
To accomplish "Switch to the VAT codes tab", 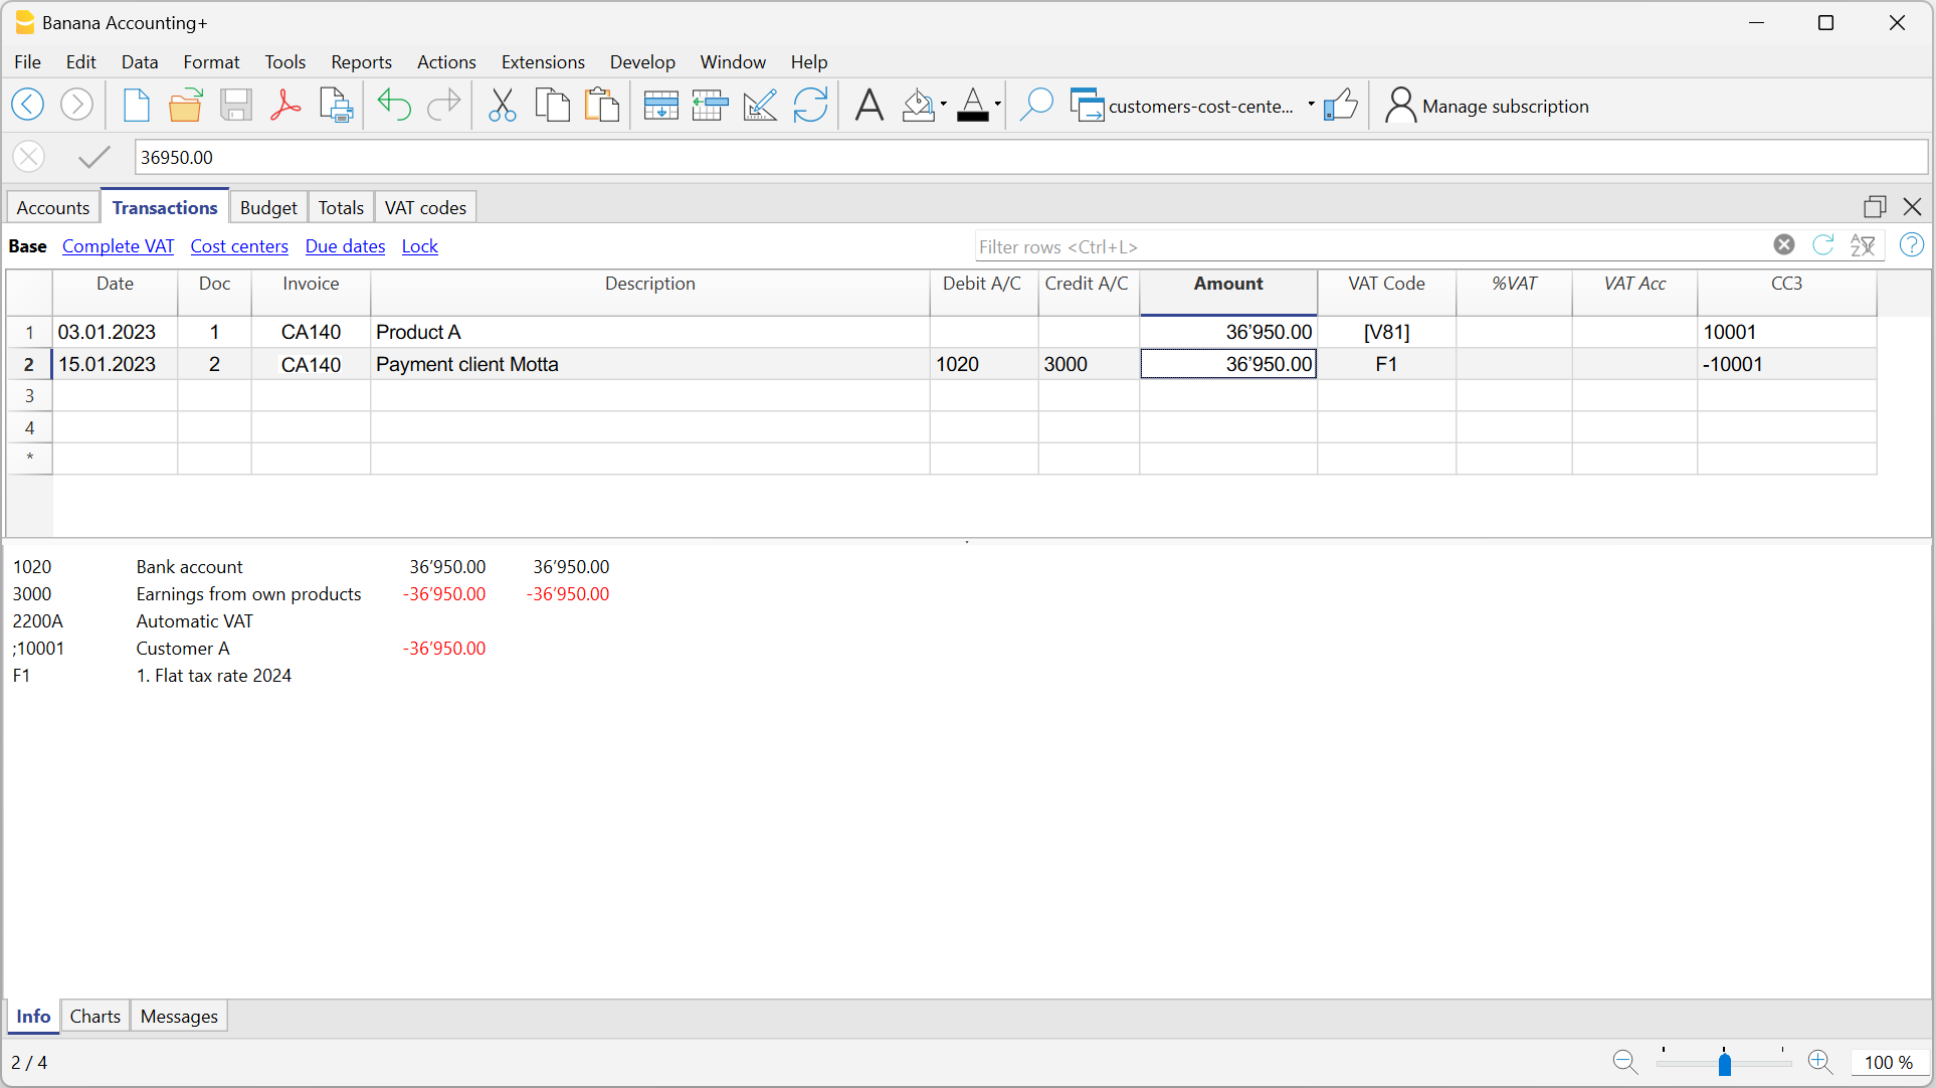I will (x=425, y=208).
